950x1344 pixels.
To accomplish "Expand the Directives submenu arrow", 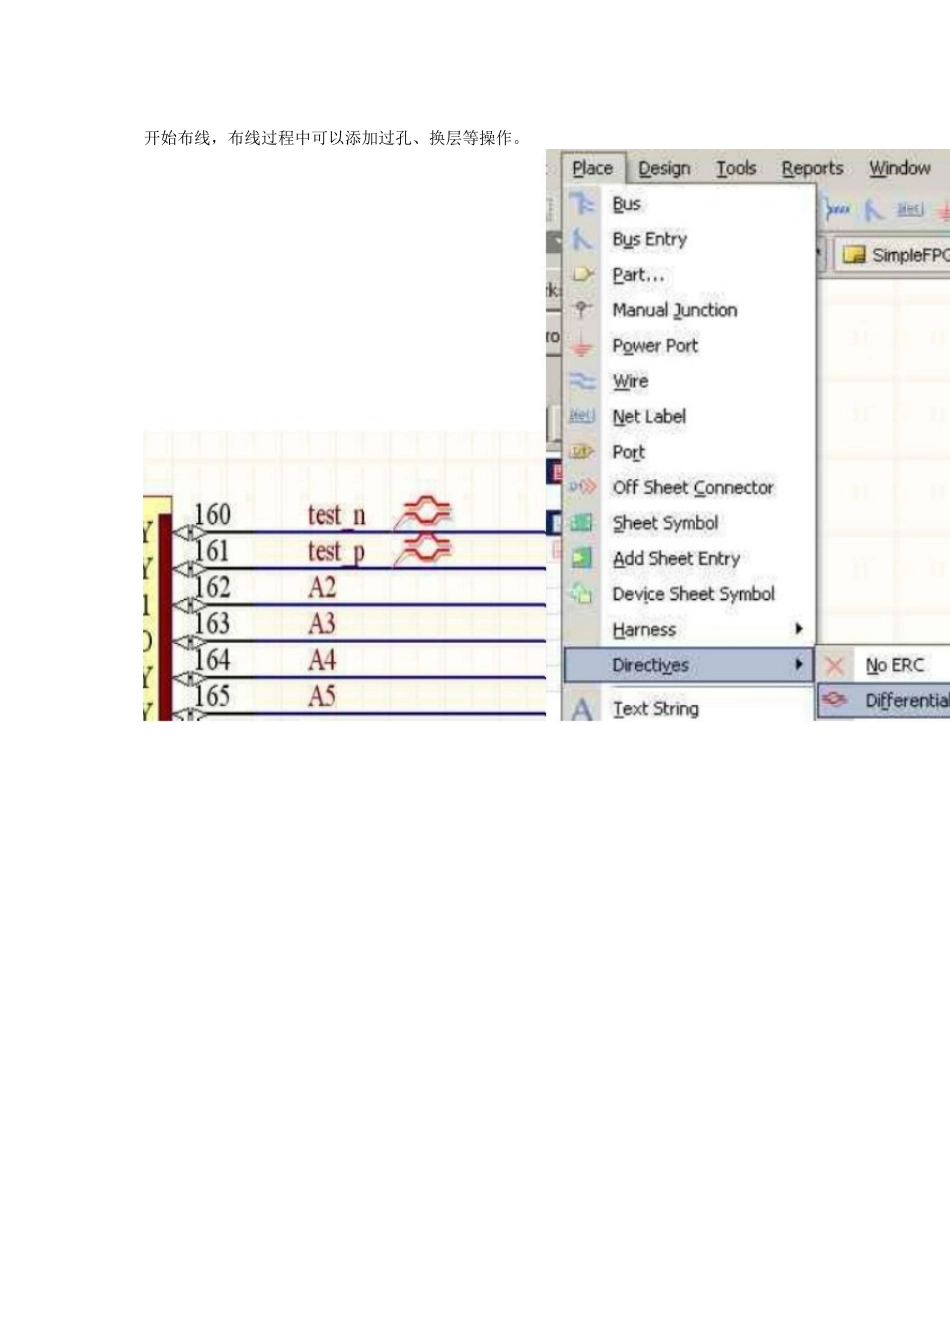I will (798, 665).
